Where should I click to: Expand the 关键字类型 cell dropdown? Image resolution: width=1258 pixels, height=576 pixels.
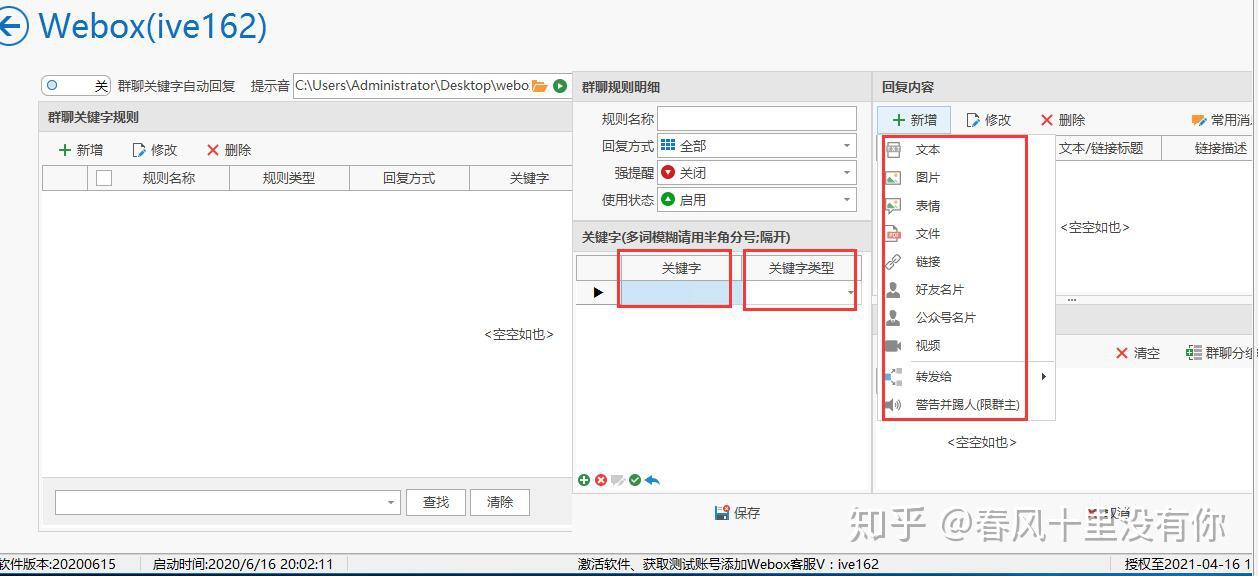(x=851, y=293)
